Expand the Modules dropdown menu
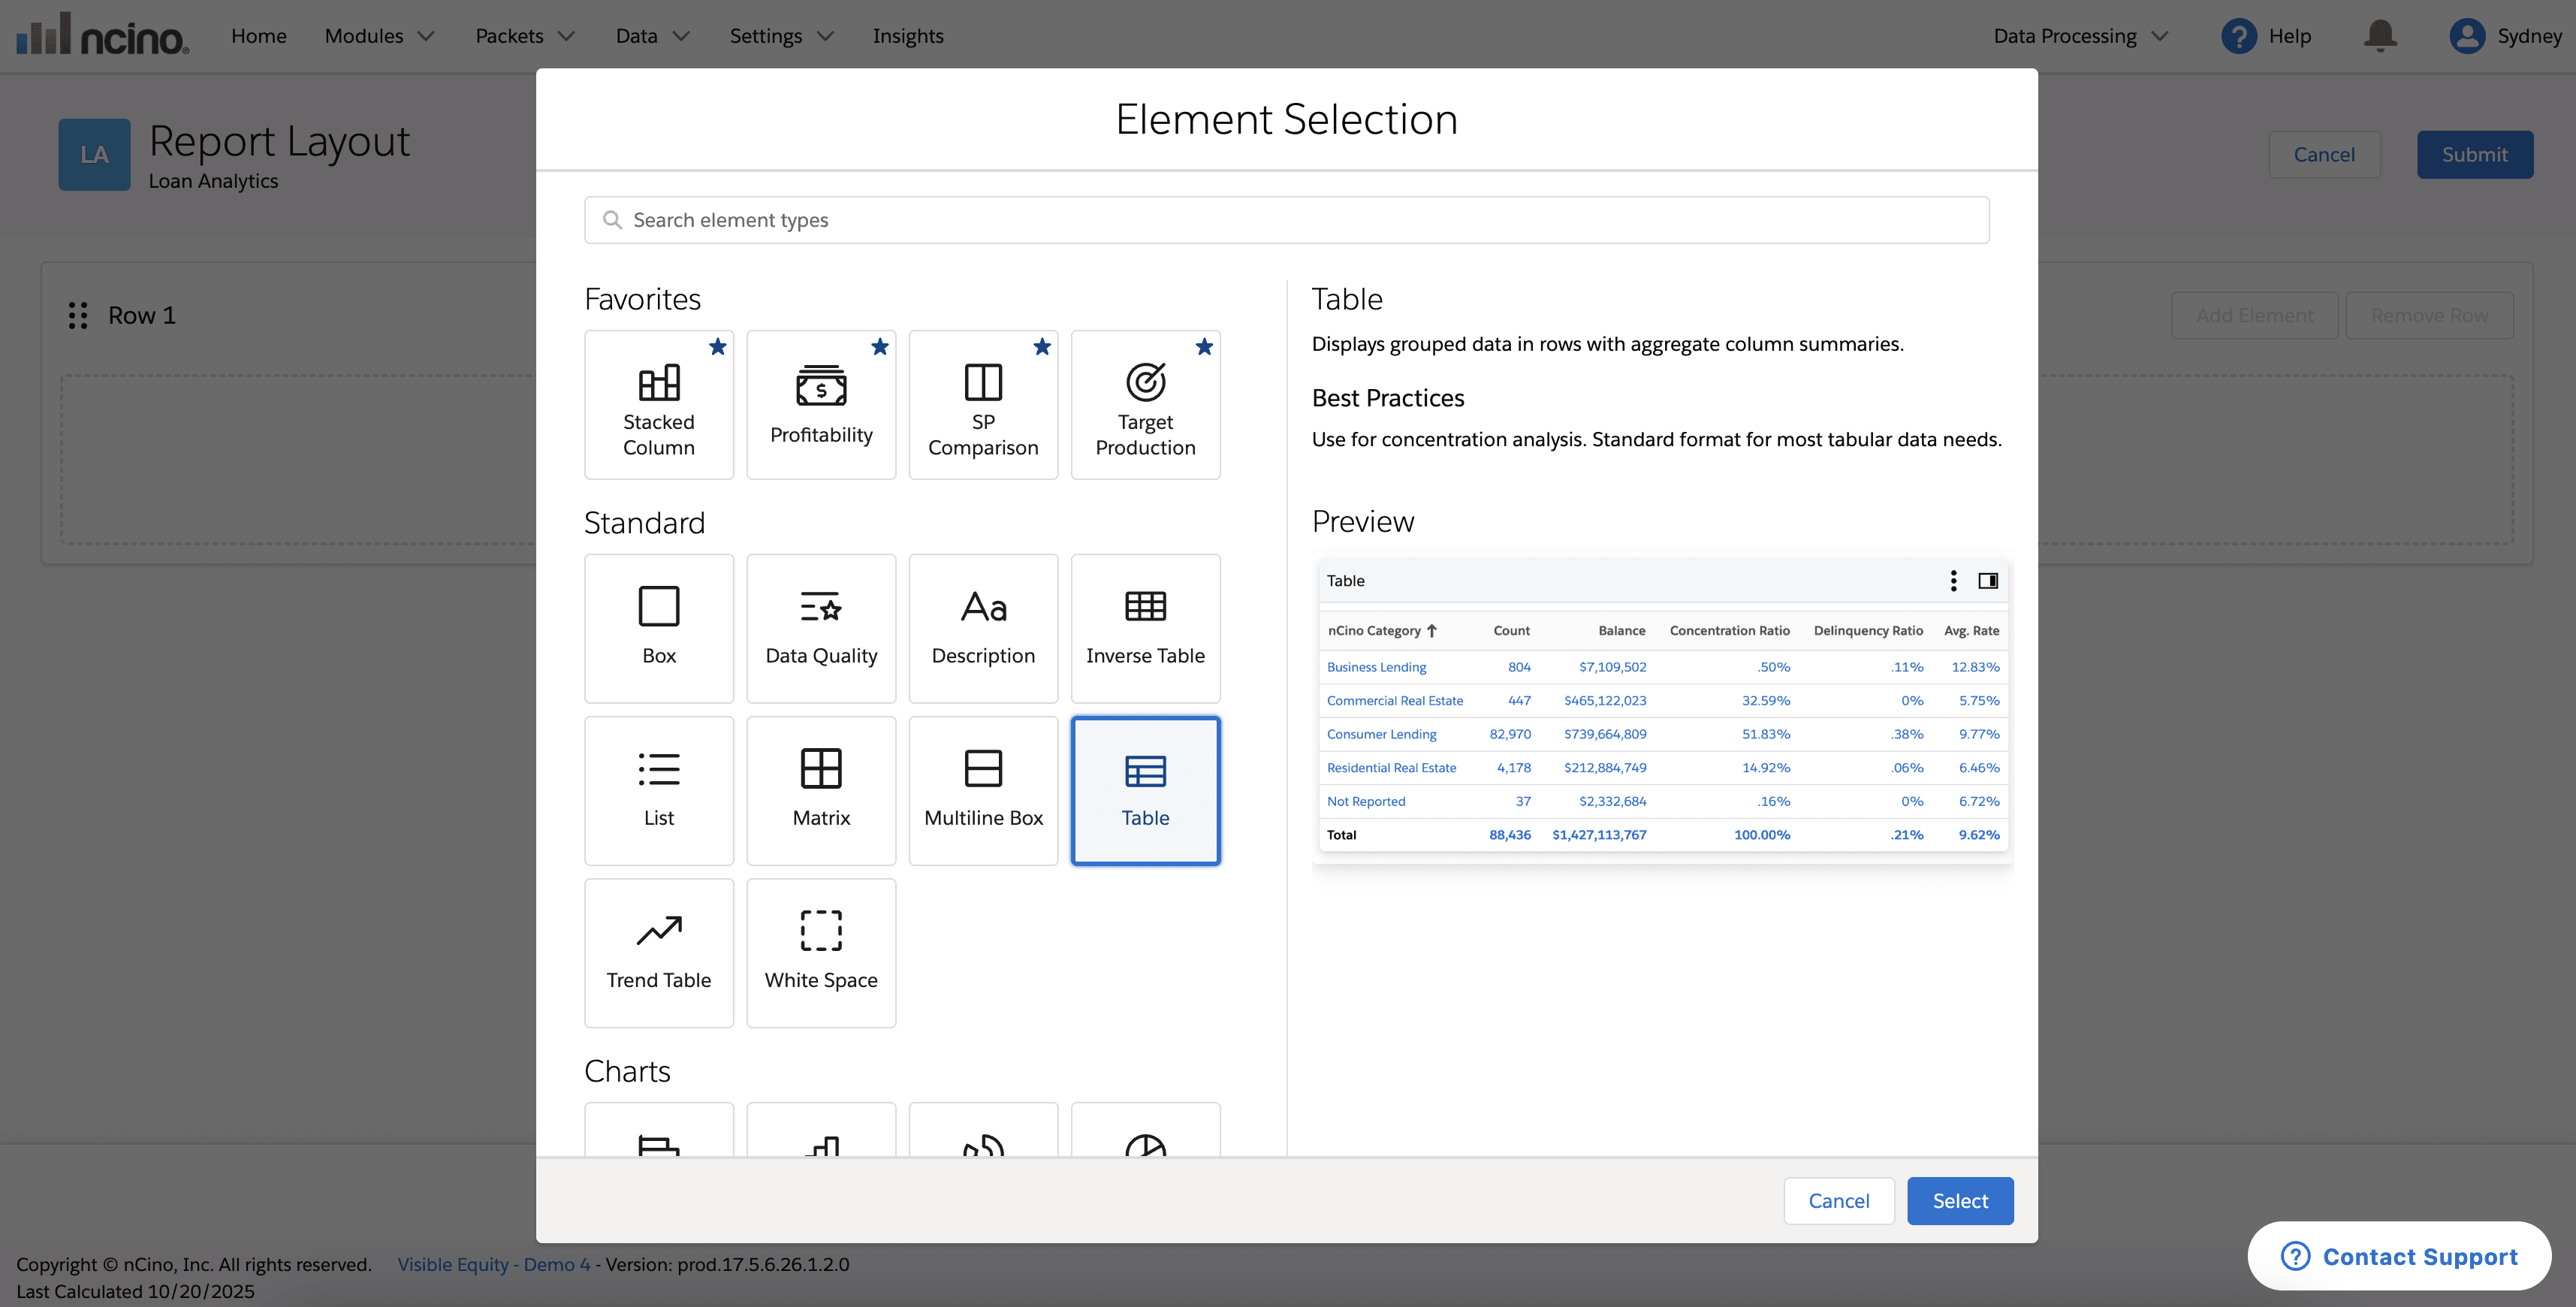The image size is (2576, 1307). point(379,36)
